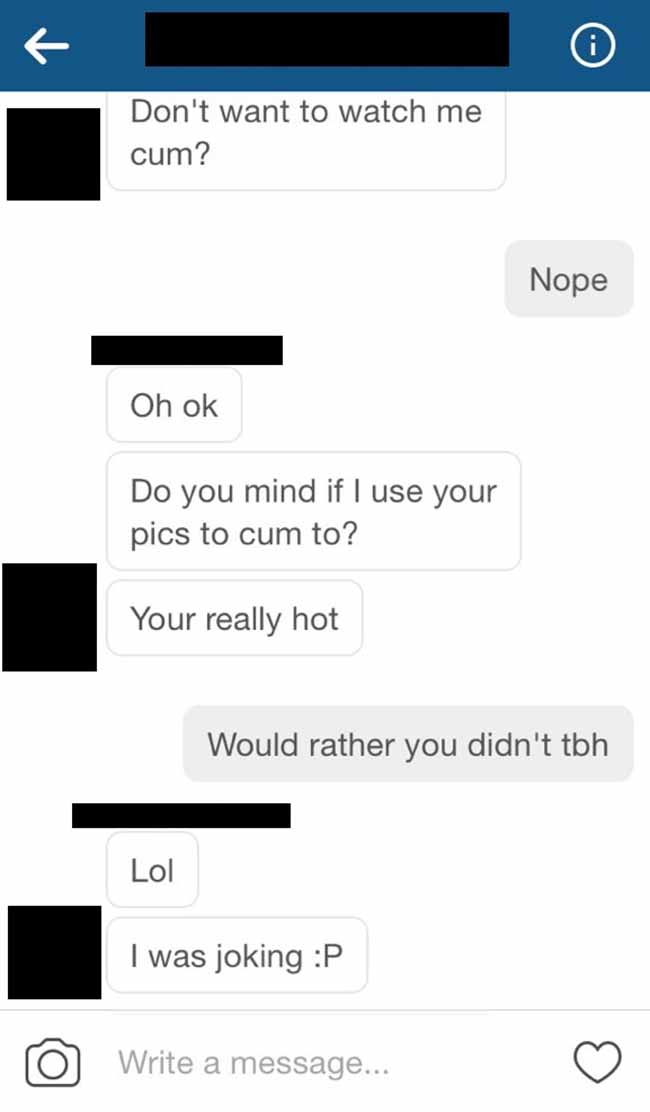Tap the avatar beside Your really hot
This screenshot has height=1112, width=650.
50,617
